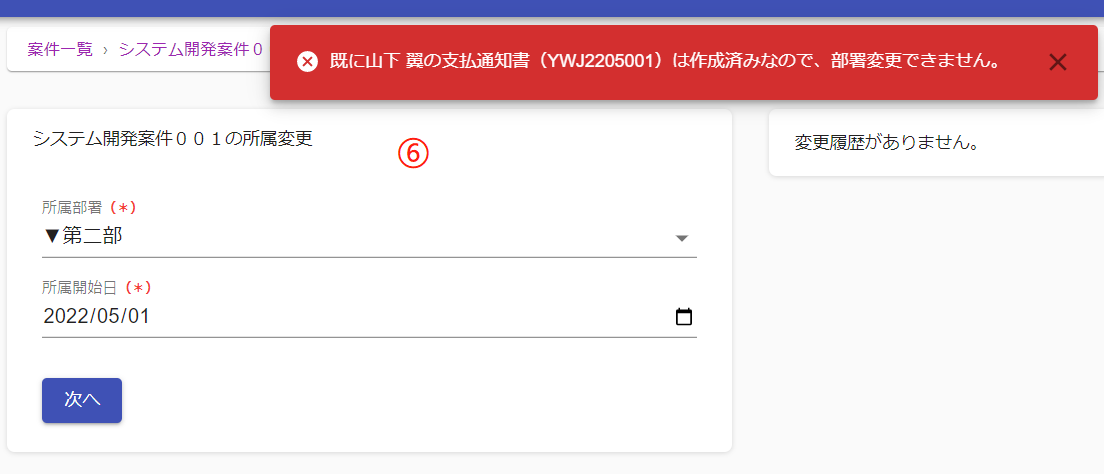
Task: Open システム開発案件 breadcrumb link
Action: click(x=191, y=49)
